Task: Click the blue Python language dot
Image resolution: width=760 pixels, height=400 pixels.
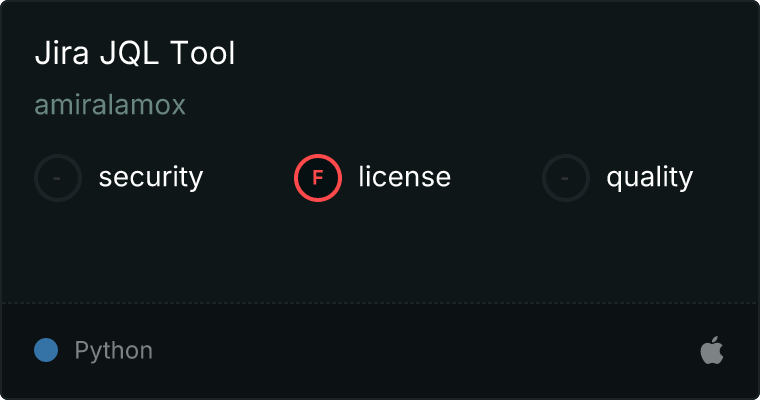Action: [x=46, y=351]
